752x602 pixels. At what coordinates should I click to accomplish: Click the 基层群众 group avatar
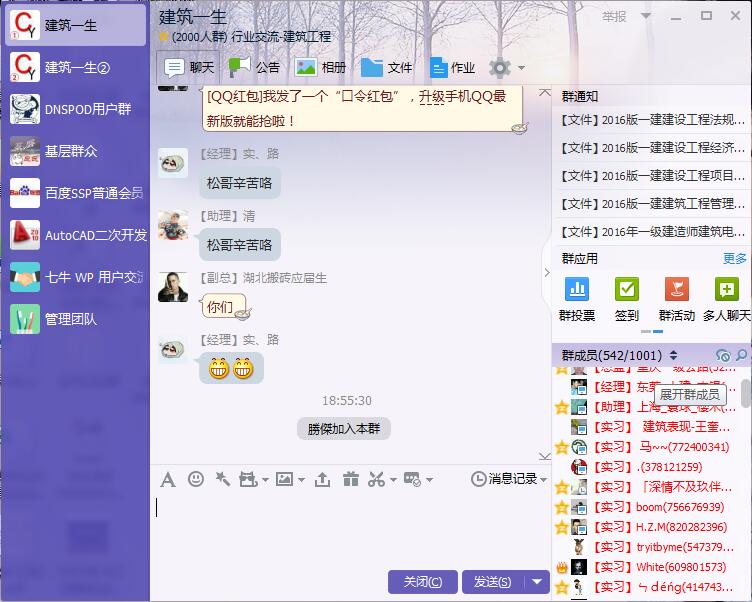tap(24, 151)
